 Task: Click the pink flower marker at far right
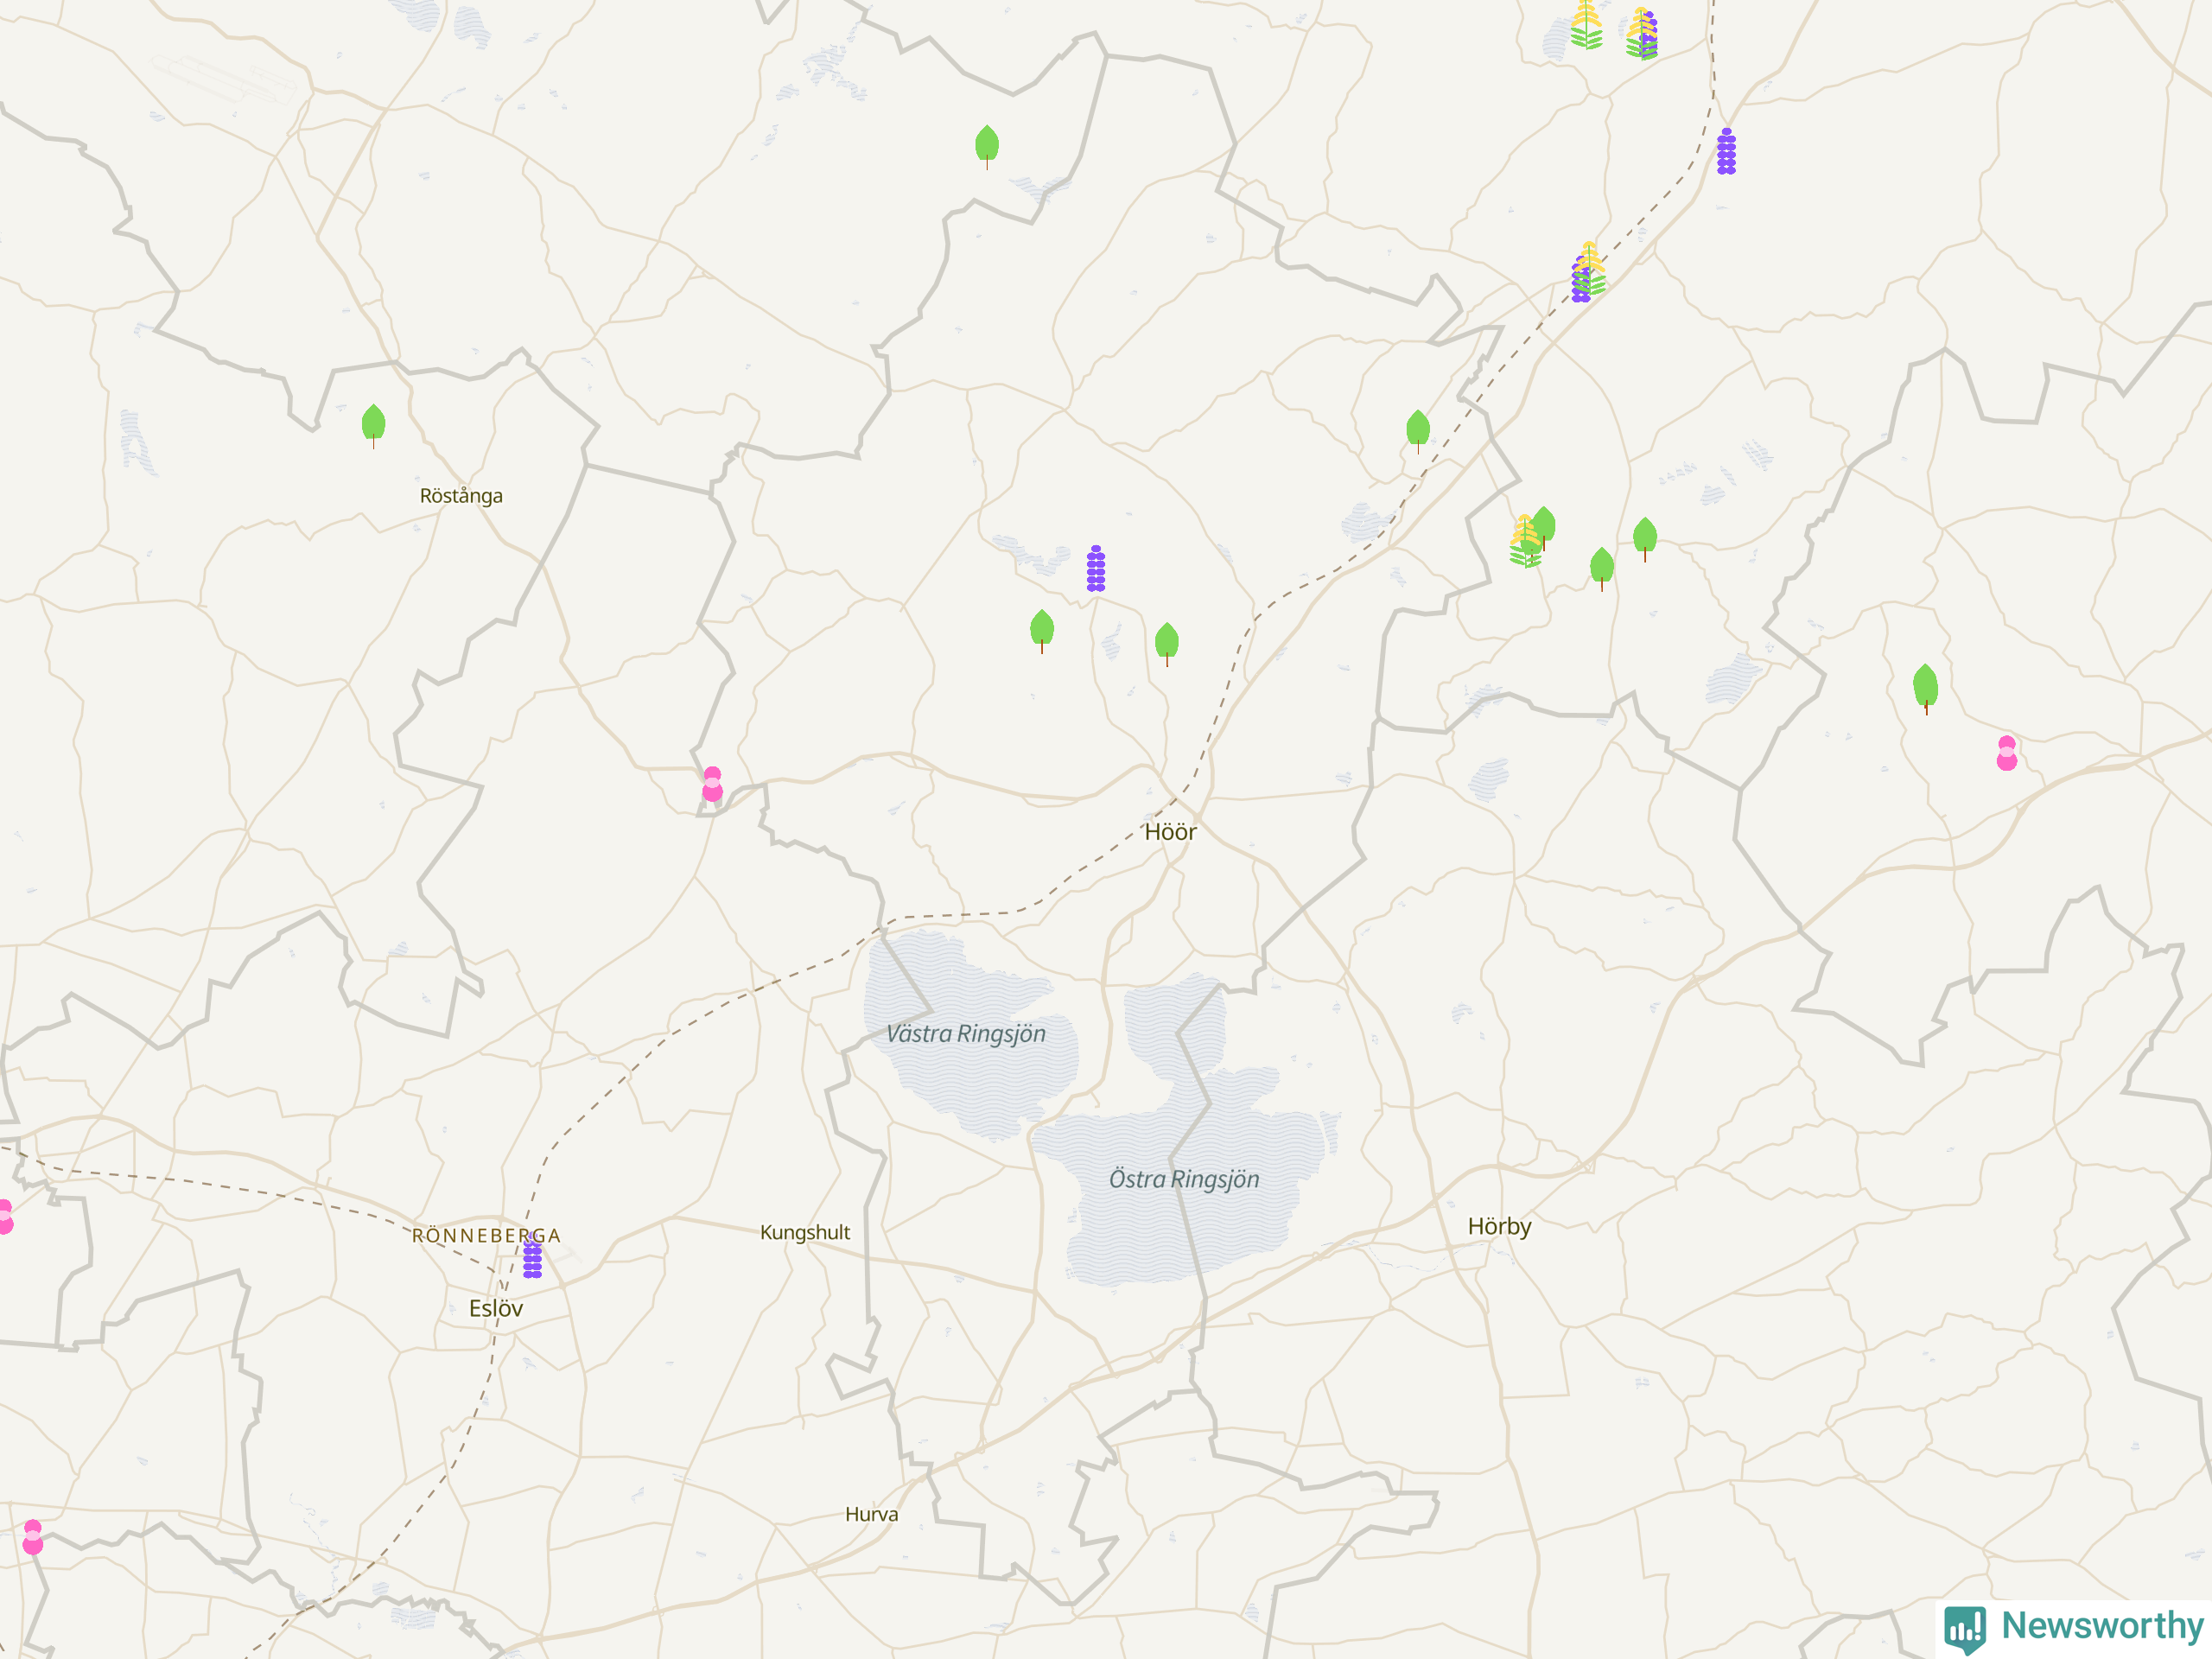(x=2007, y=753)
